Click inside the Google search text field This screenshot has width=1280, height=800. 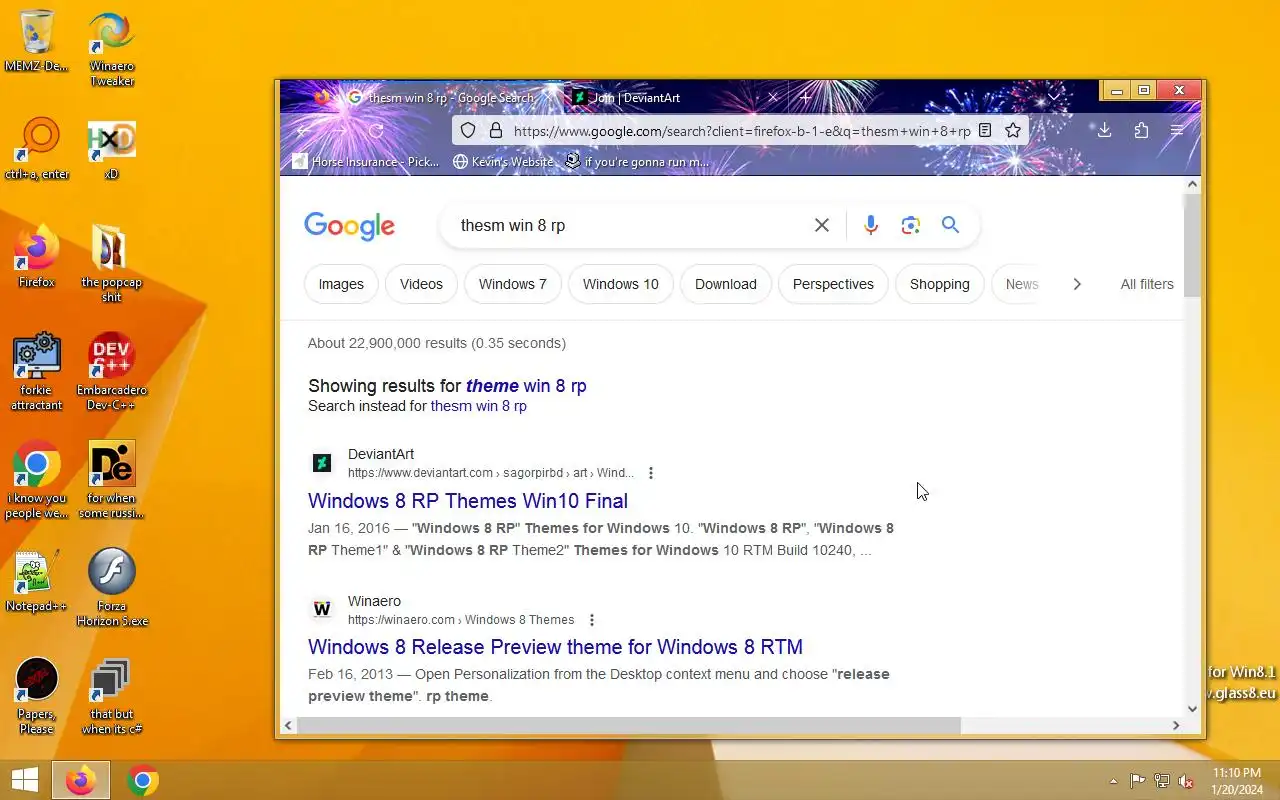(630, 225)
